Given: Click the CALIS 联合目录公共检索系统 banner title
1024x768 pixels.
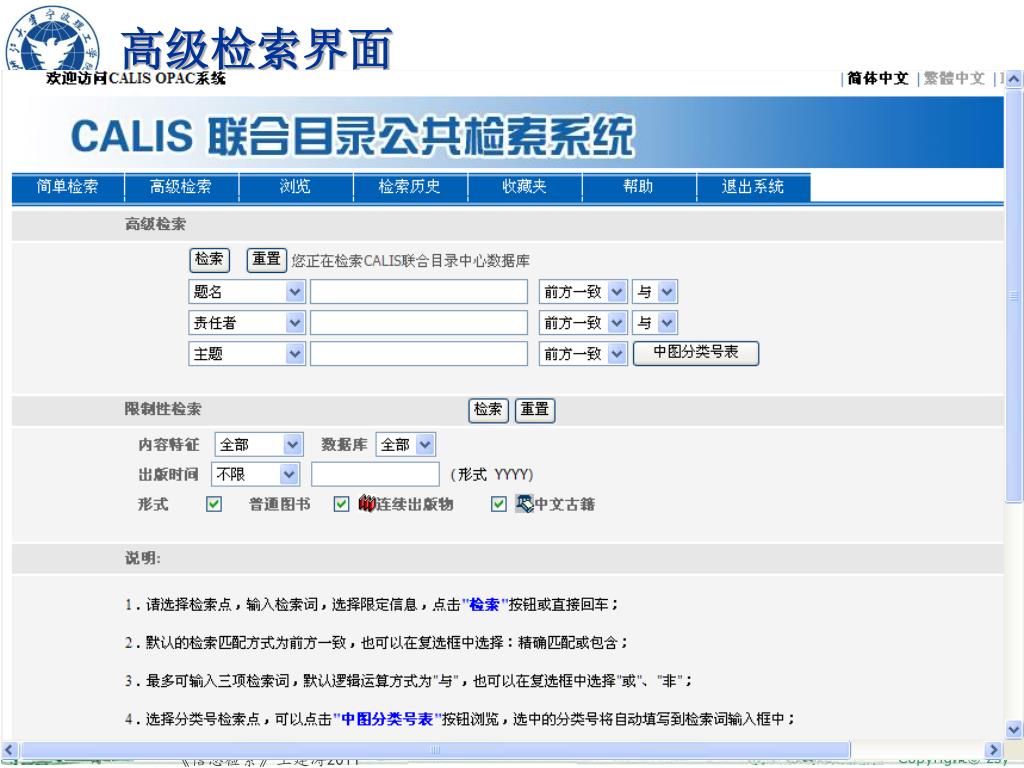Looking at the screenshot, I should 353,136.
